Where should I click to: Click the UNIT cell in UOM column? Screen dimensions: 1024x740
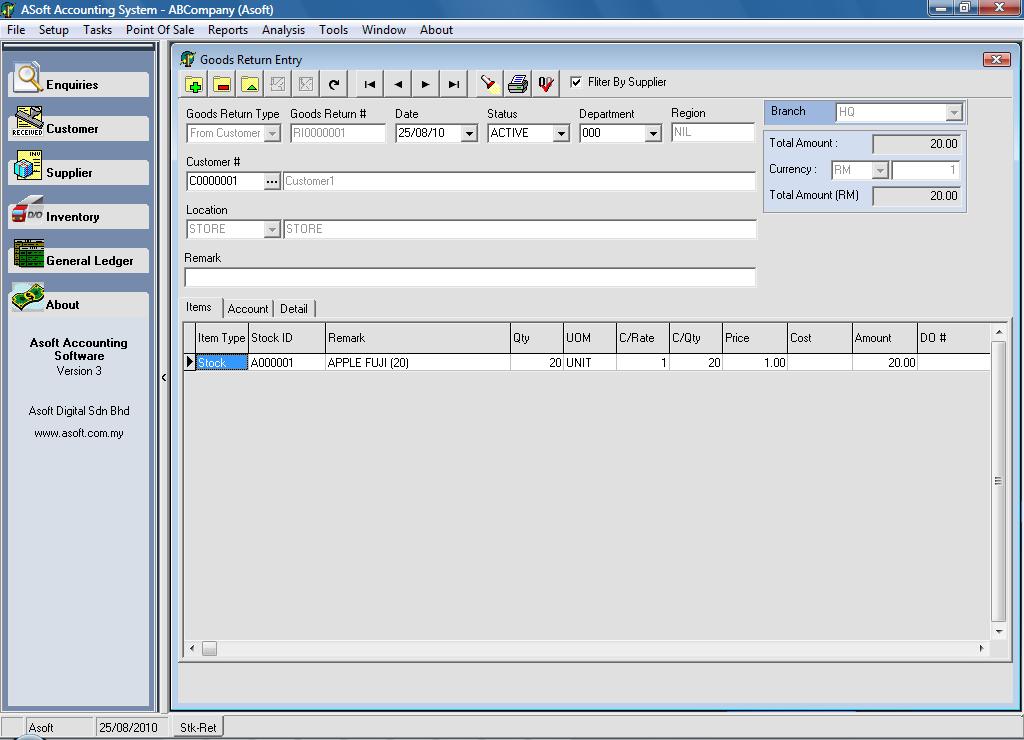click(590, 362)
